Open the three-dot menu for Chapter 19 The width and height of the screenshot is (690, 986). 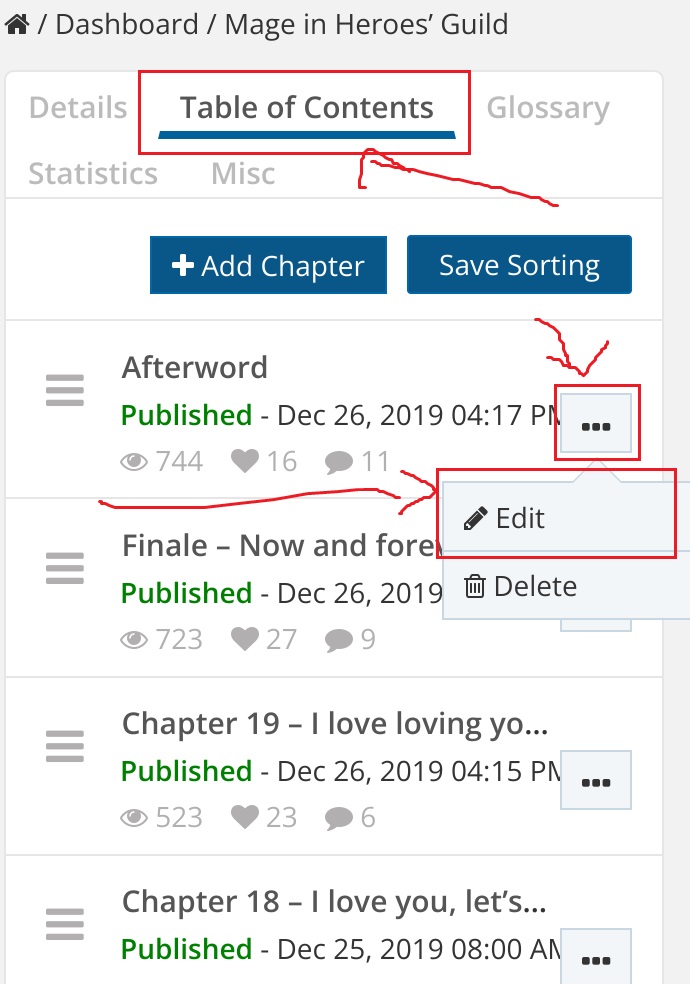point(596,781)
